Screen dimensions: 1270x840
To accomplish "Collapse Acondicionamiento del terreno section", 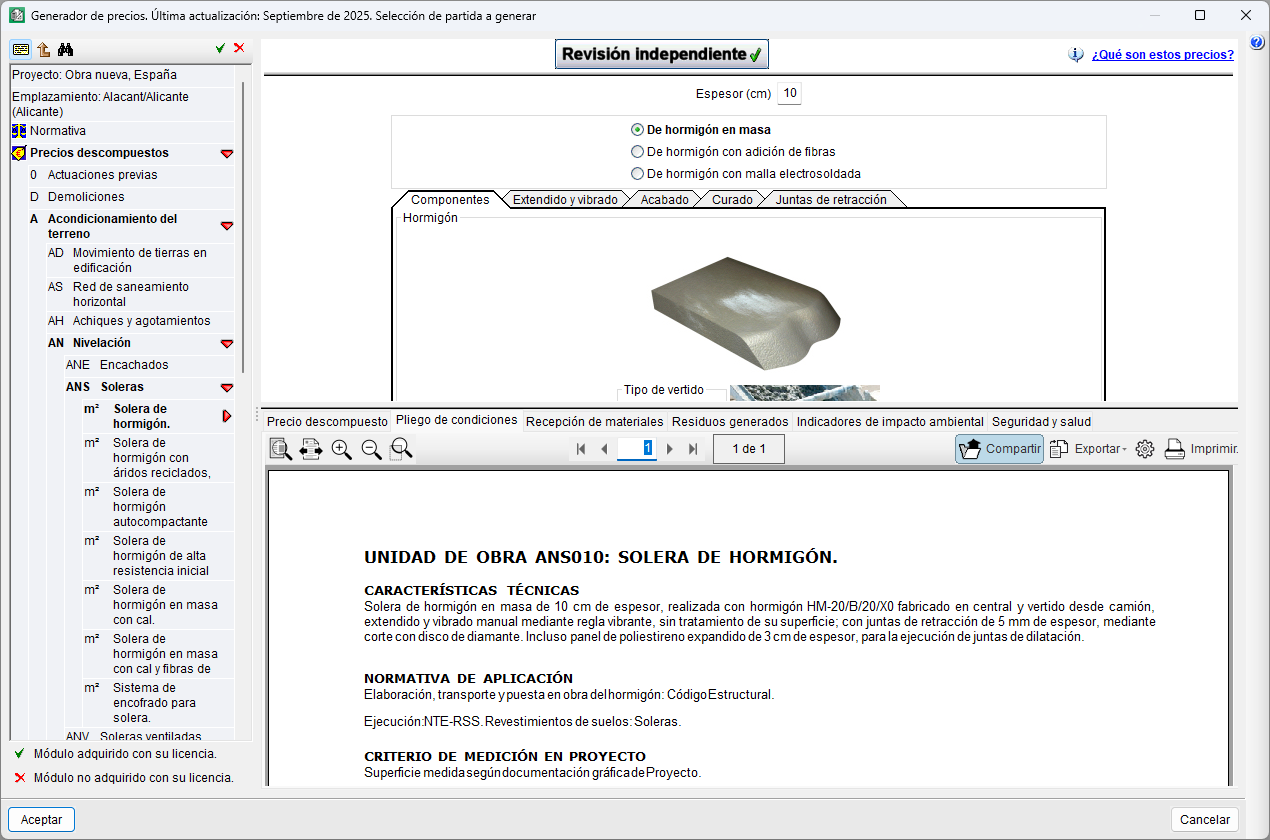I will coord(227,226).
